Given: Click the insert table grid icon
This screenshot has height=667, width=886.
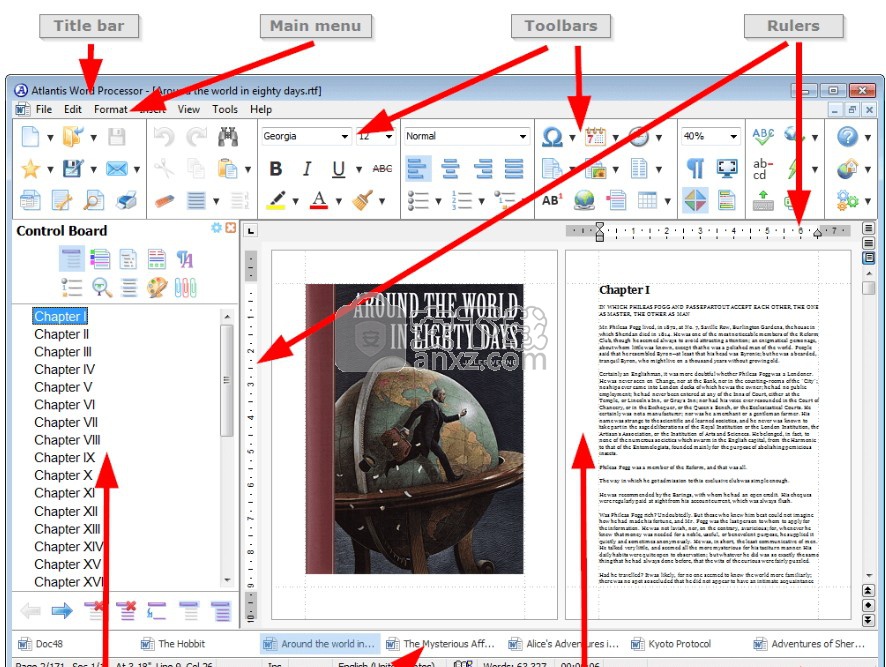Looking at the screenshot, I should coord(648,200).
